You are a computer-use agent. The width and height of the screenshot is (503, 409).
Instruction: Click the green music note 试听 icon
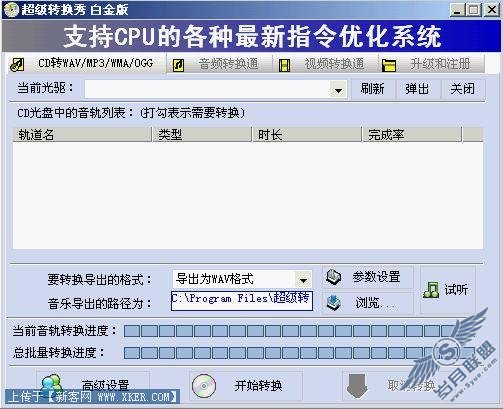[431, 290]
